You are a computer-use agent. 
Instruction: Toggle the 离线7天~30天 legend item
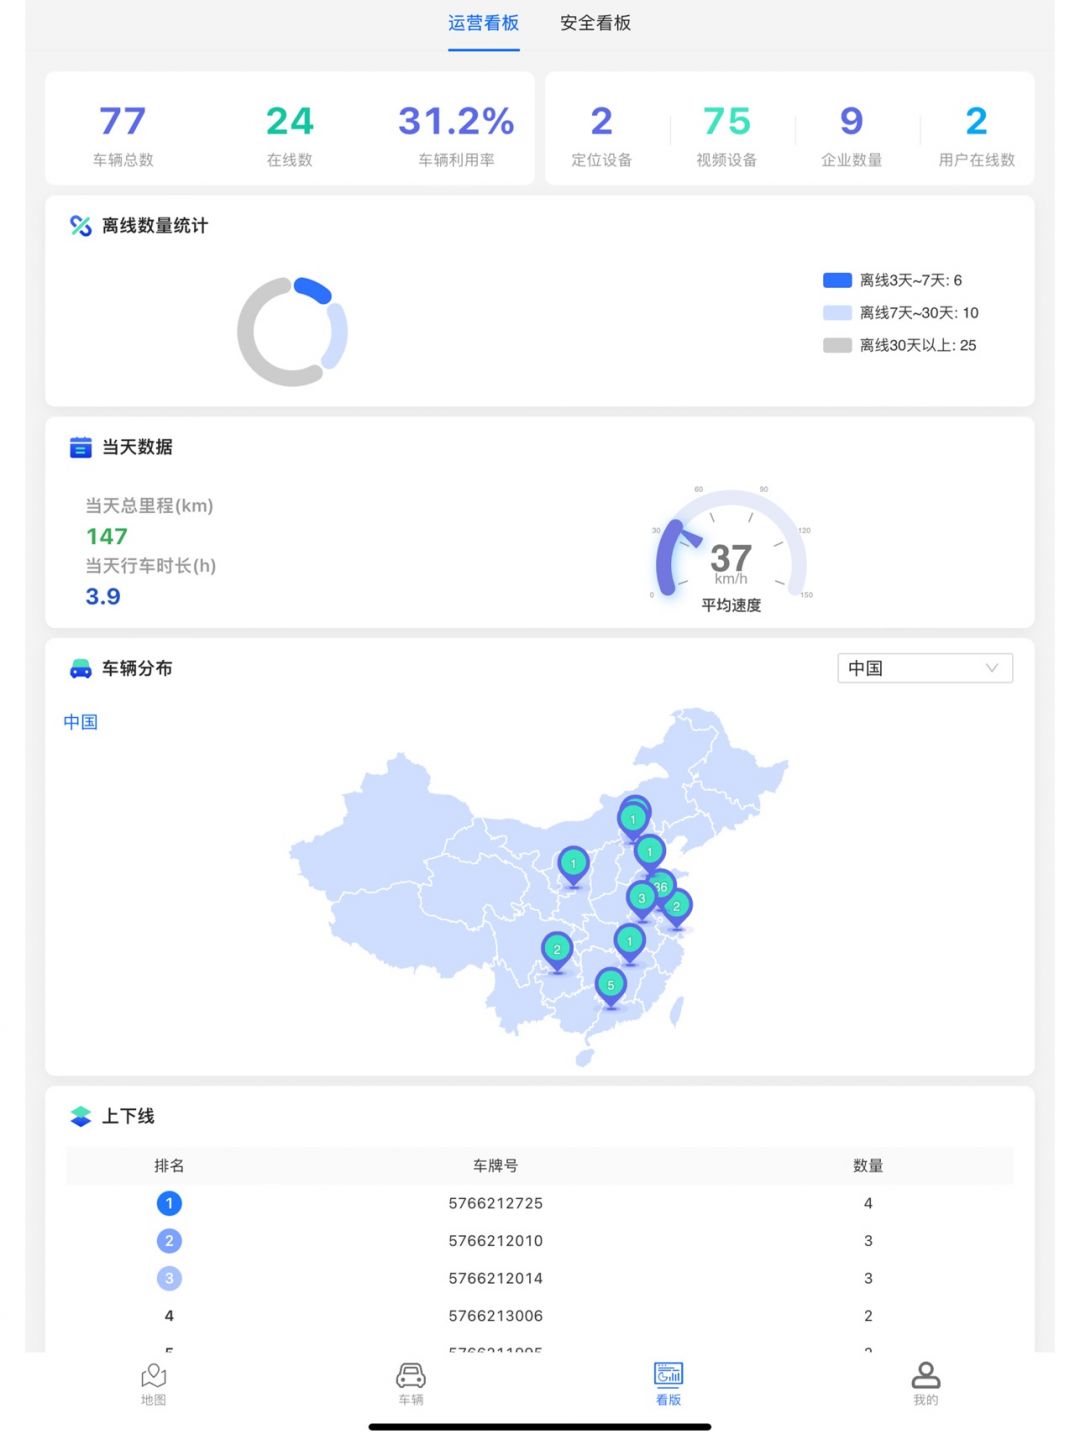tap(900, 313)
